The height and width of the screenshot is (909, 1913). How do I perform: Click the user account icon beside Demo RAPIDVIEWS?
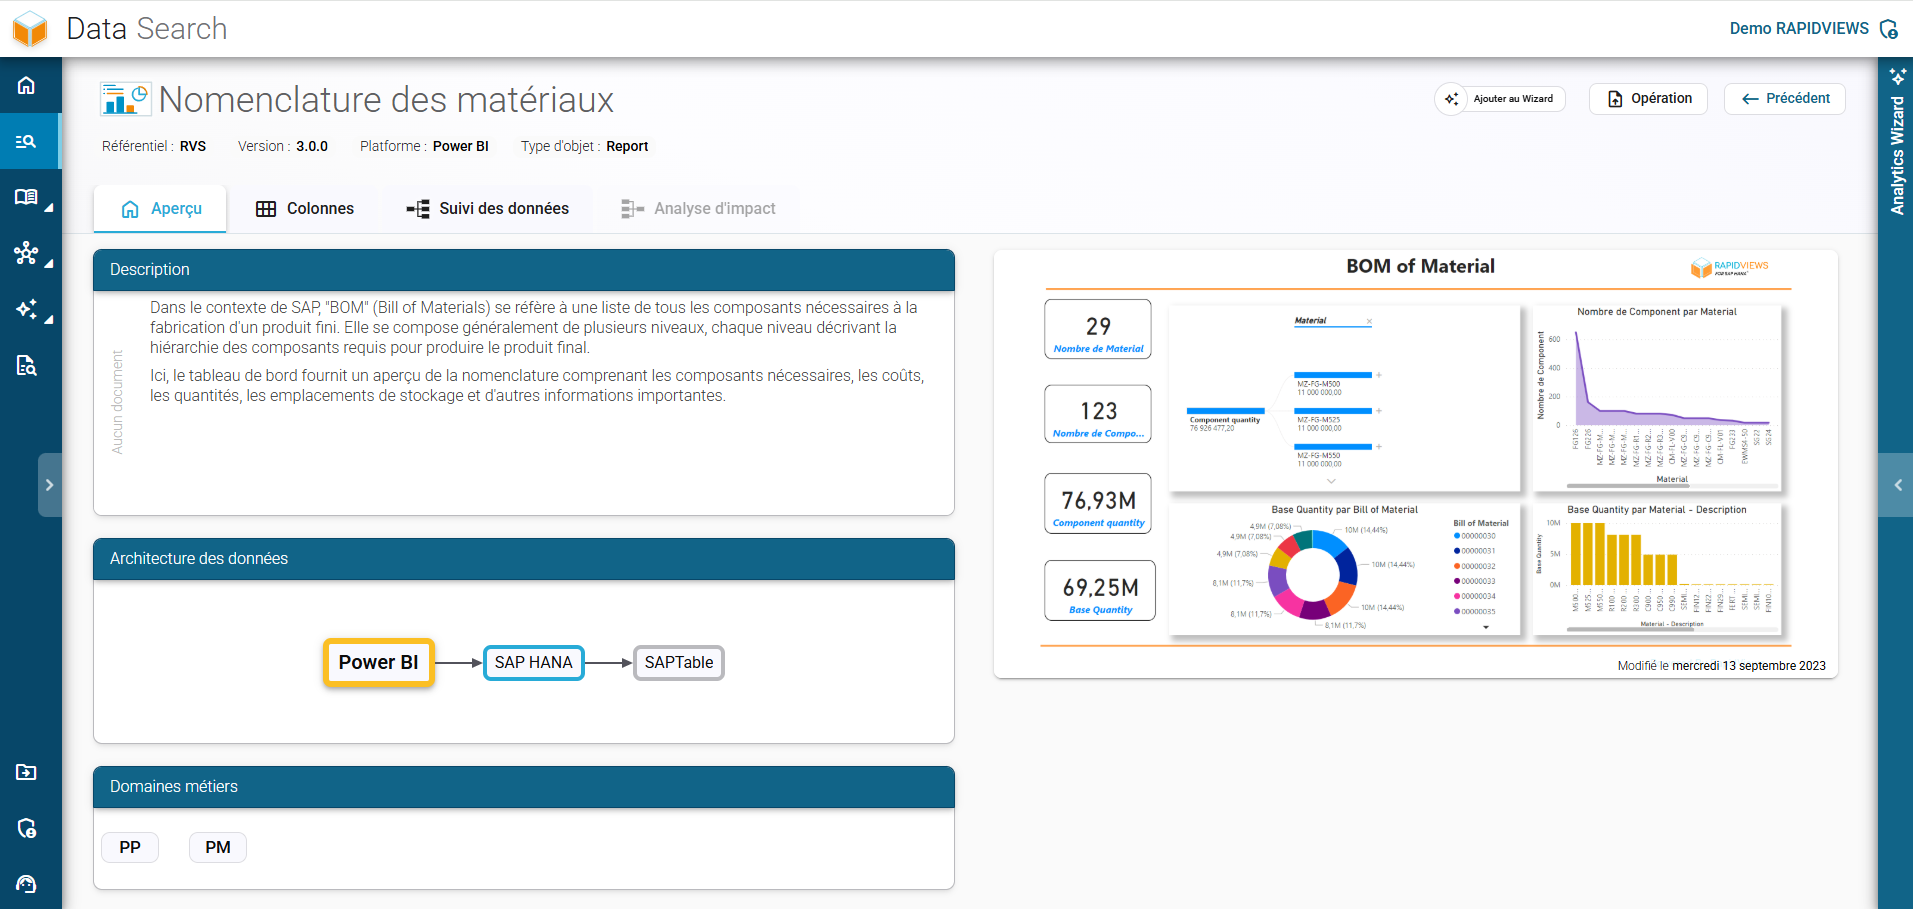point(1888,29)
